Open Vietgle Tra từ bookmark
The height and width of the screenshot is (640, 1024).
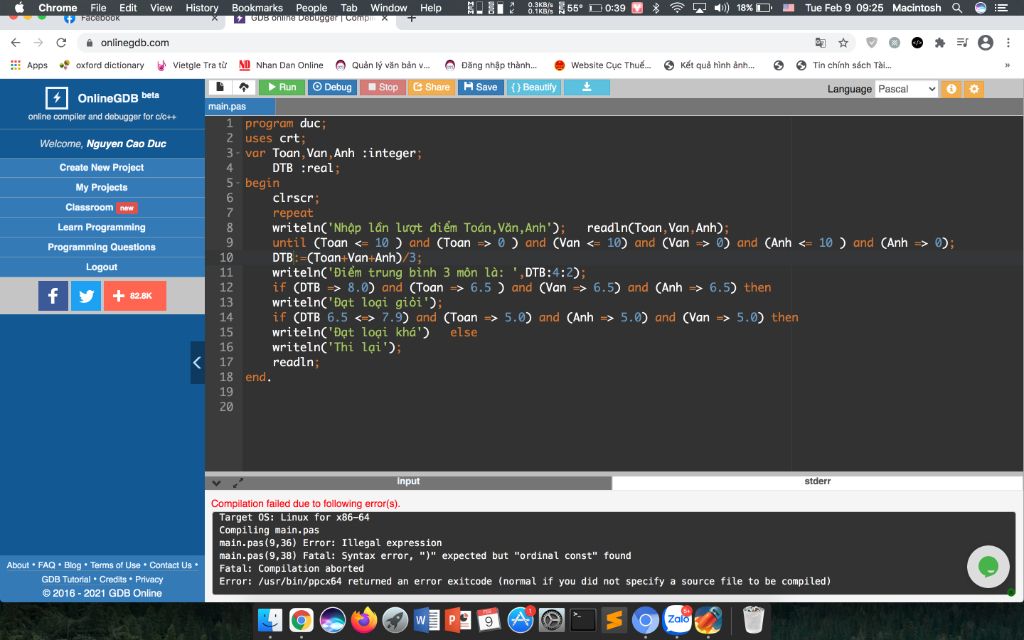[x=192, y=65]
